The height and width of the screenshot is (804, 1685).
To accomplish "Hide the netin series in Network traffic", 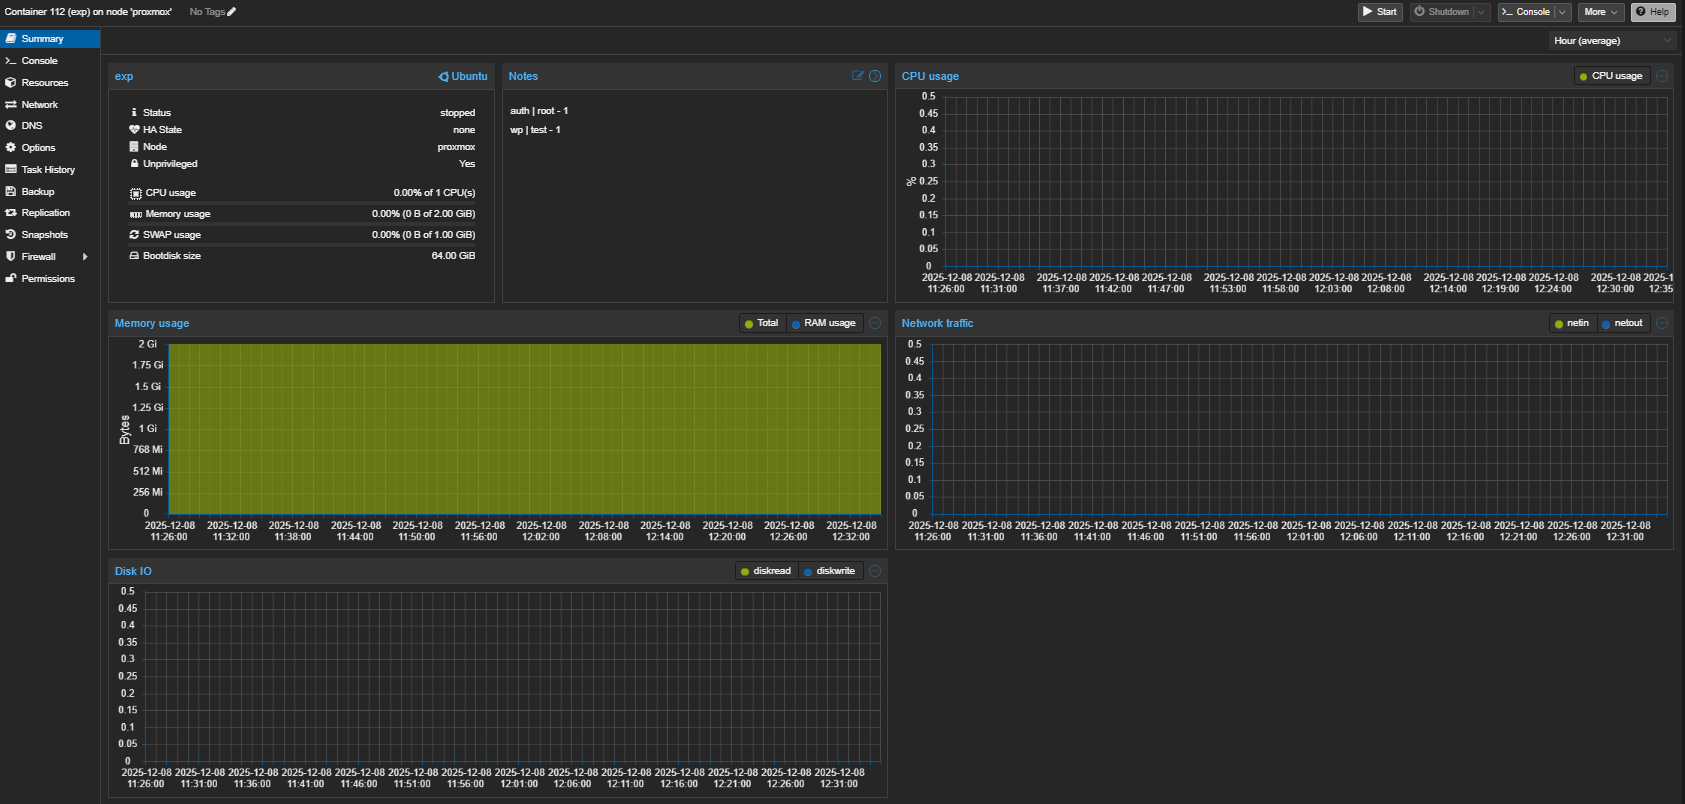I will 1572,323.
